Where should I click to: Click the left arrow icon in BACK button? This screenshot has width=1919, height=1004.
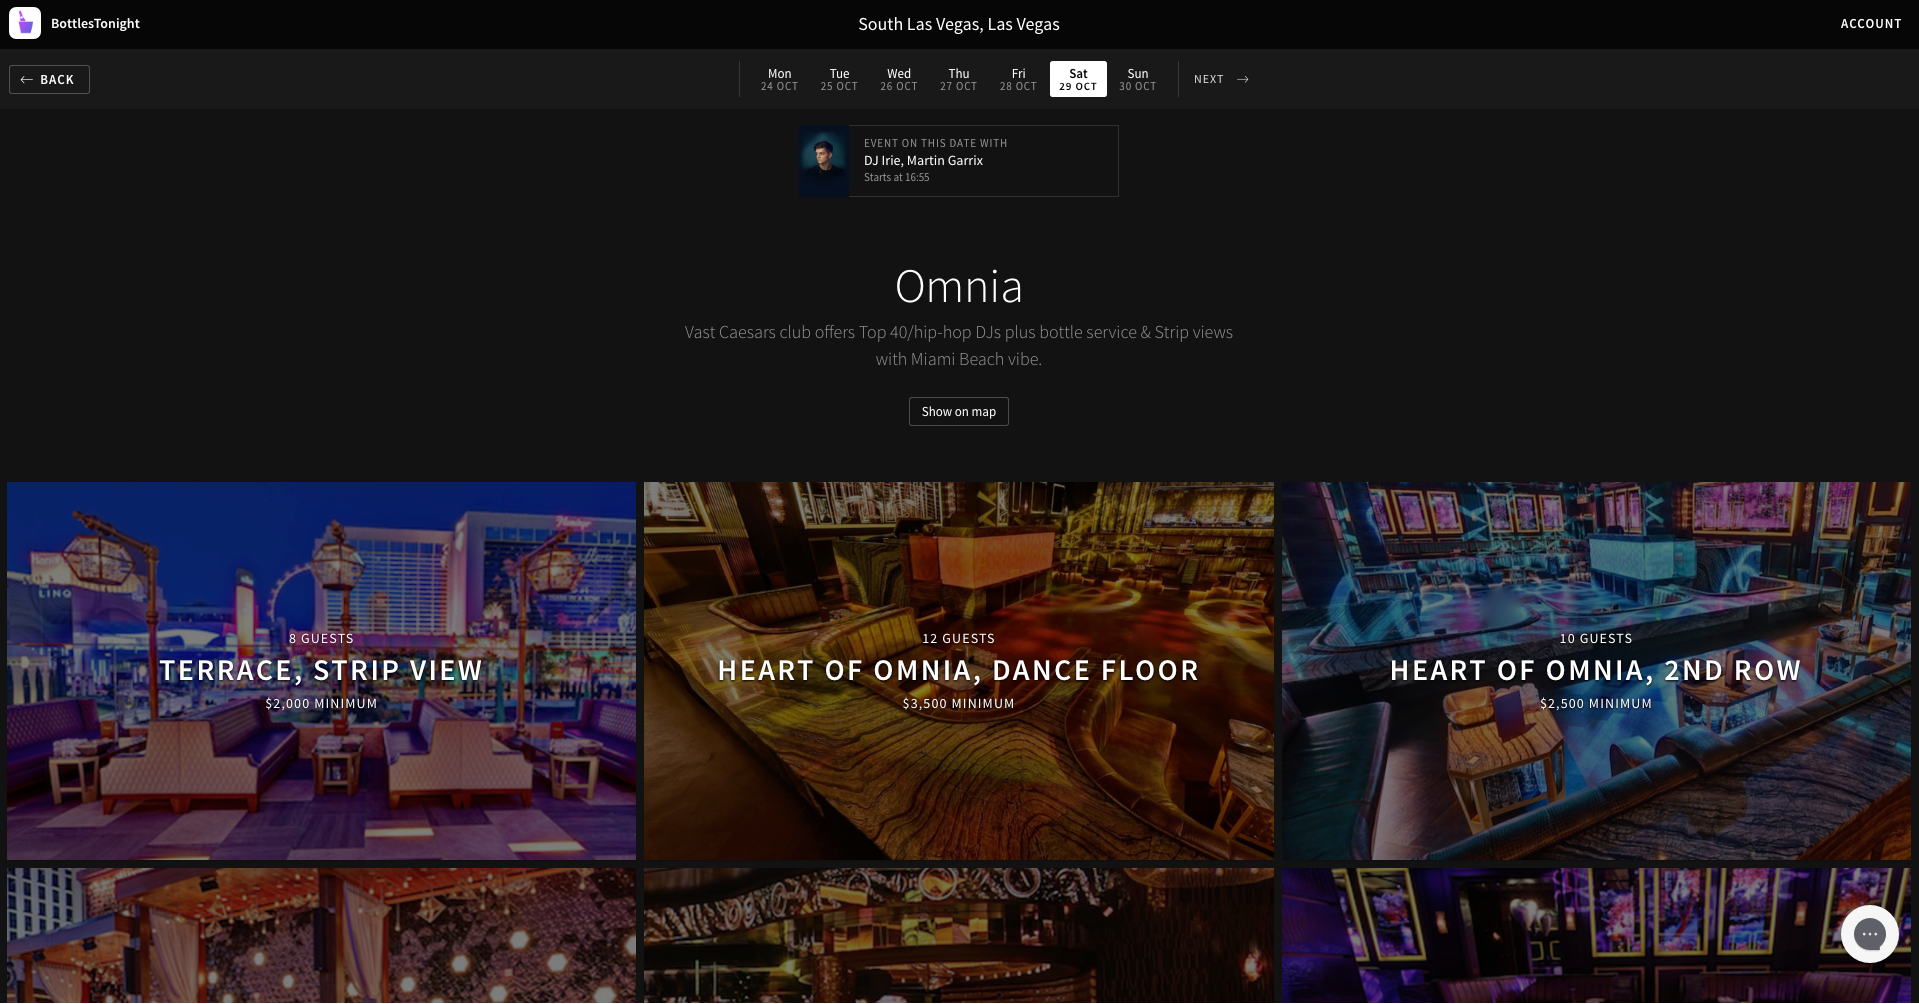27,79
